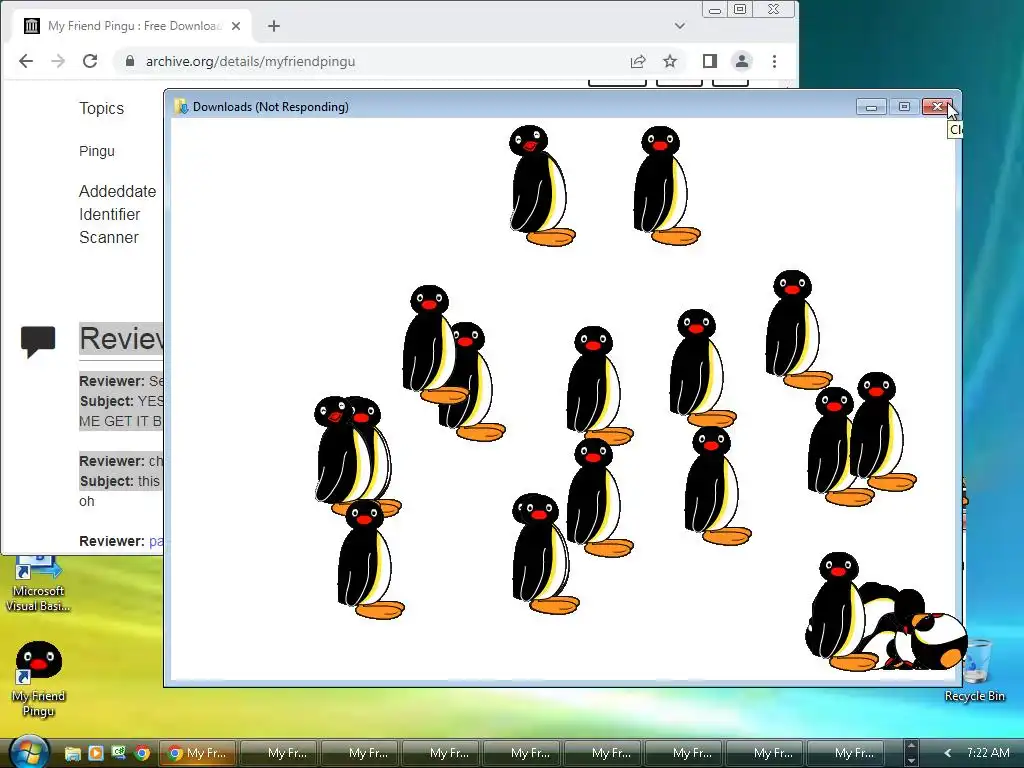
Task: Click the Scanner label
Action: tap(108, 237)
